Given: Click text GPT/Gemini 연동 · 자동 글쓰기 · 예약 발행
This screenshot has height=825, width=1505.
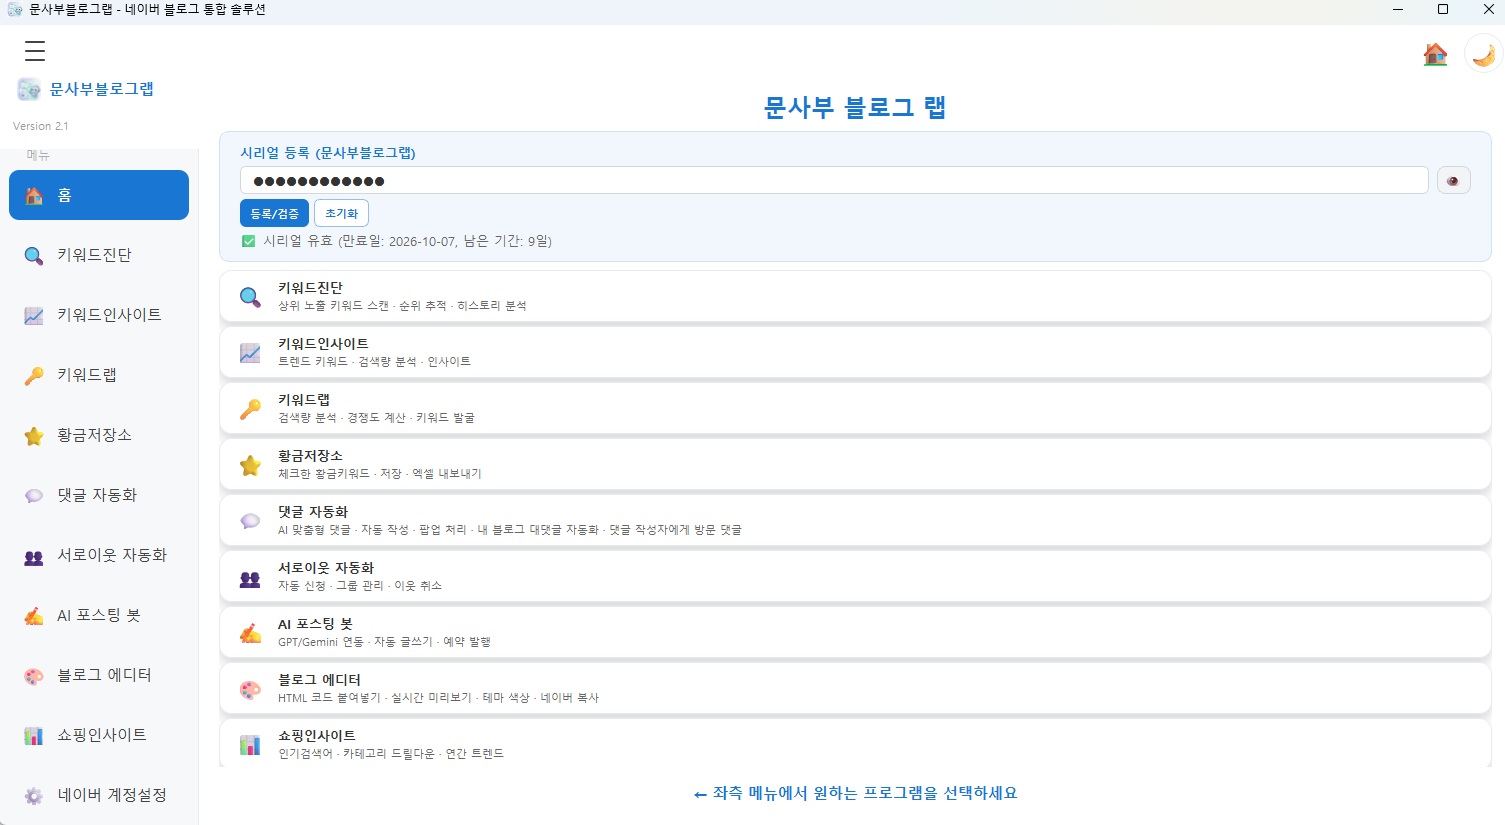Looking at the screenshot, I should [x=384, y=642].
